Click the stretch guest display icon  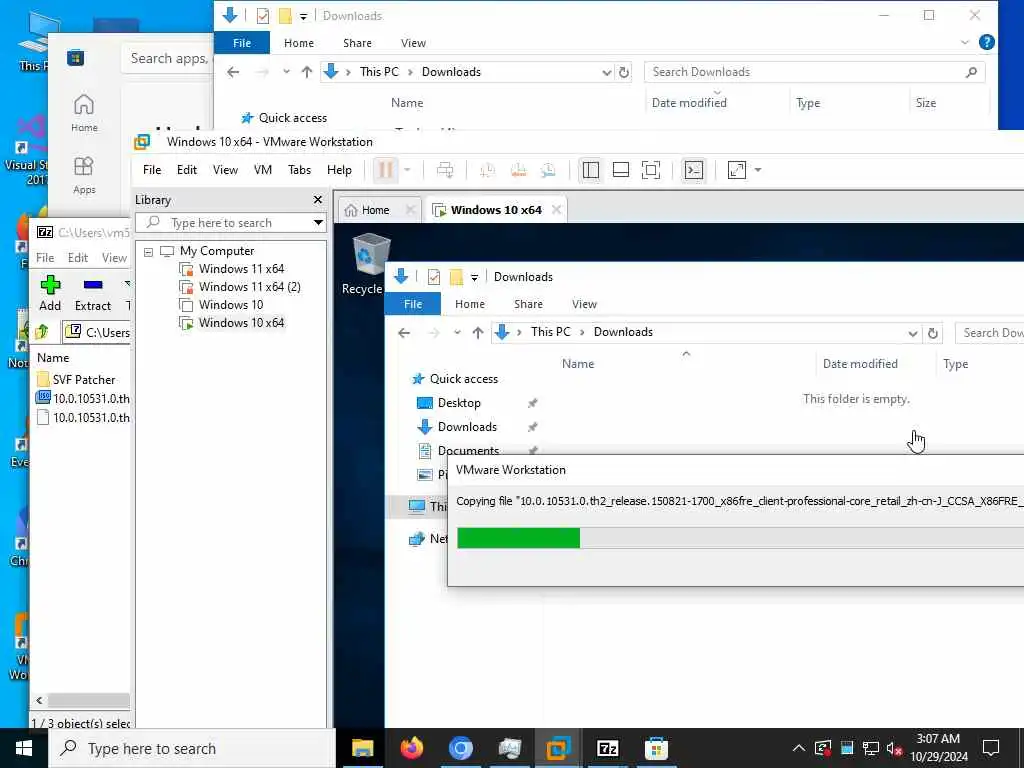[x=737, y=170]
